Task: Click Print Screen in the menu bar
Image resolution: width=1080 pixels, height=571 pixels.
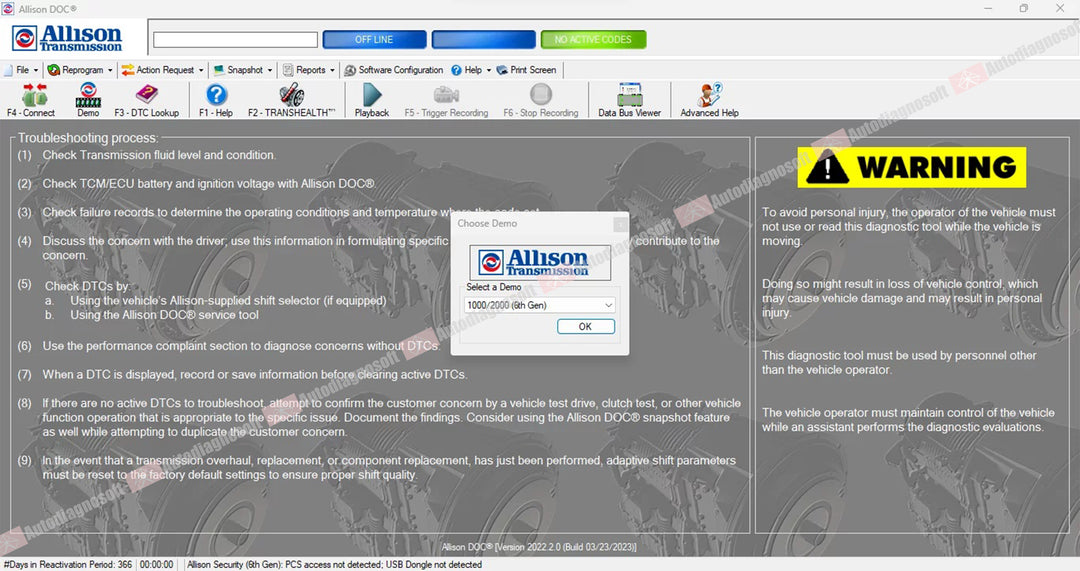Action: click(526, 70)
